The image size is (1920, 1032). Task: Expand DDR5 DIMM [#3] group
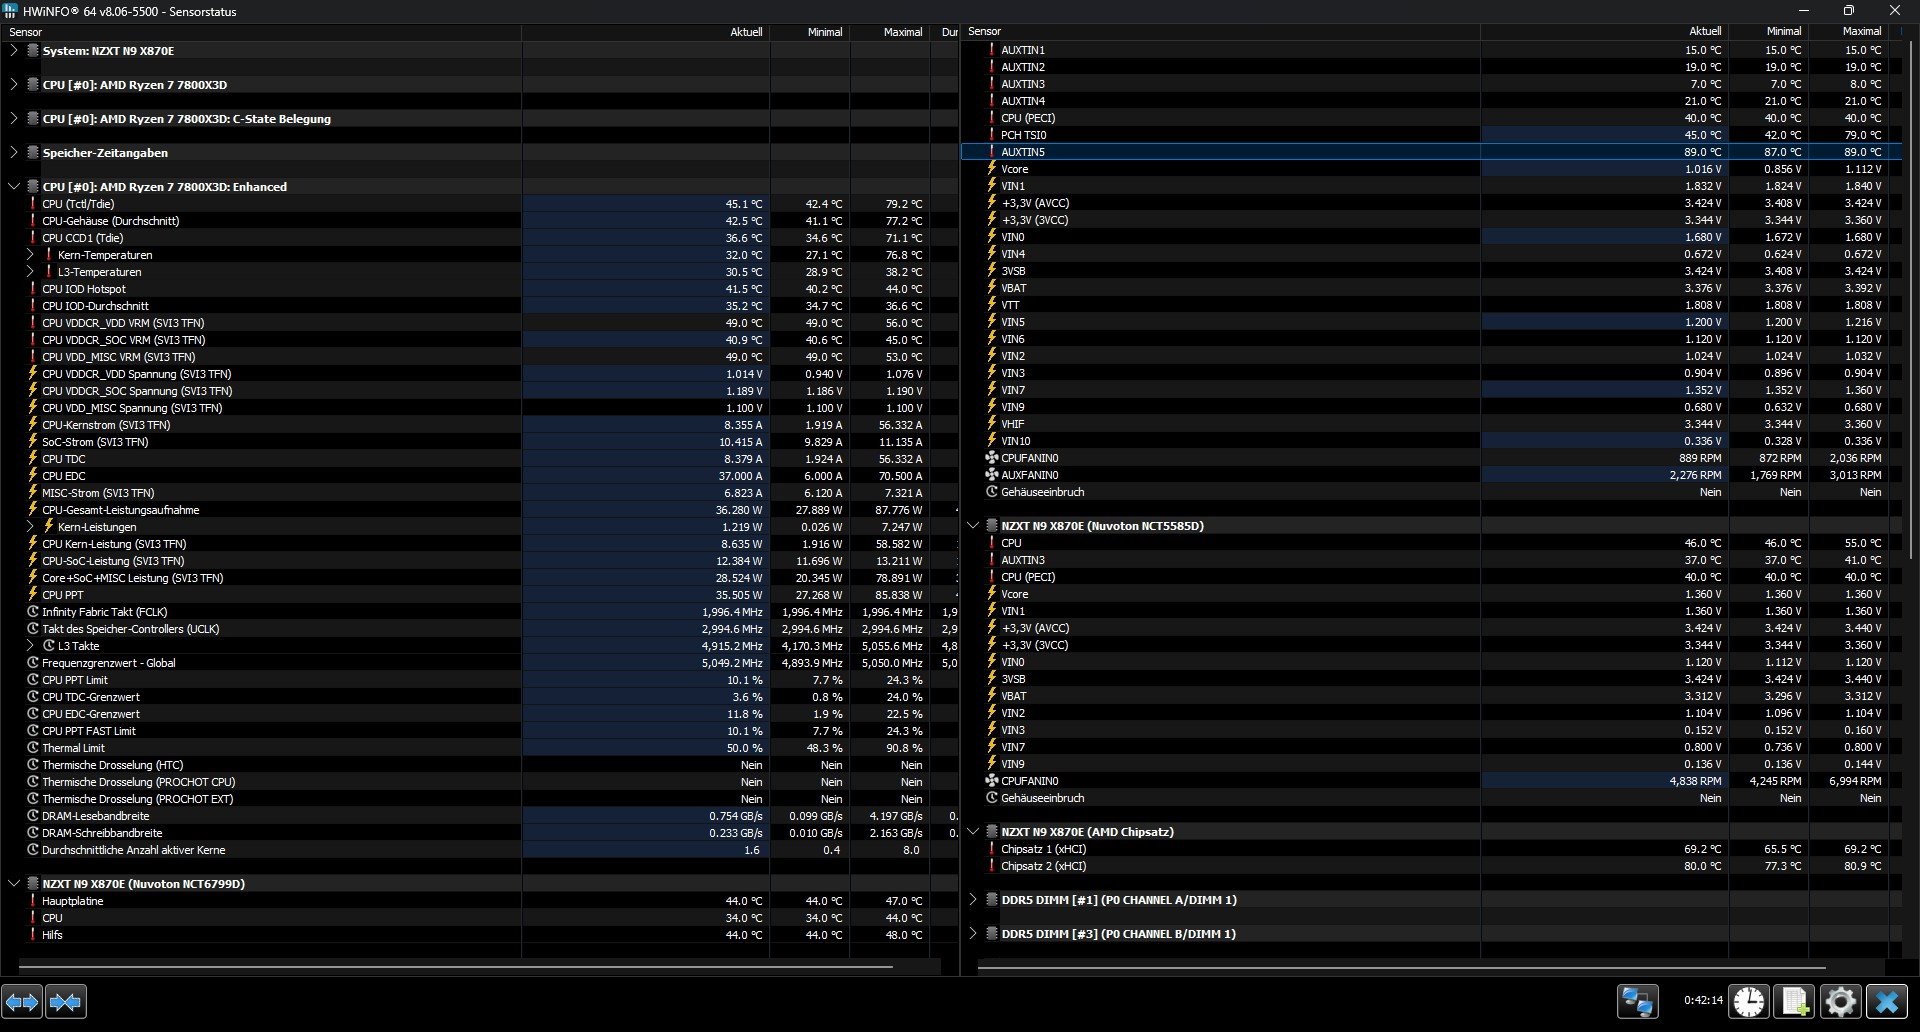[973, 934]
